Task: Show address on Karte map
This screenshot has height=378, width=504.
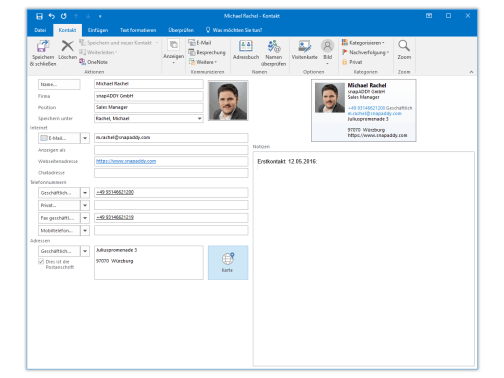Action: coord(228,262)
